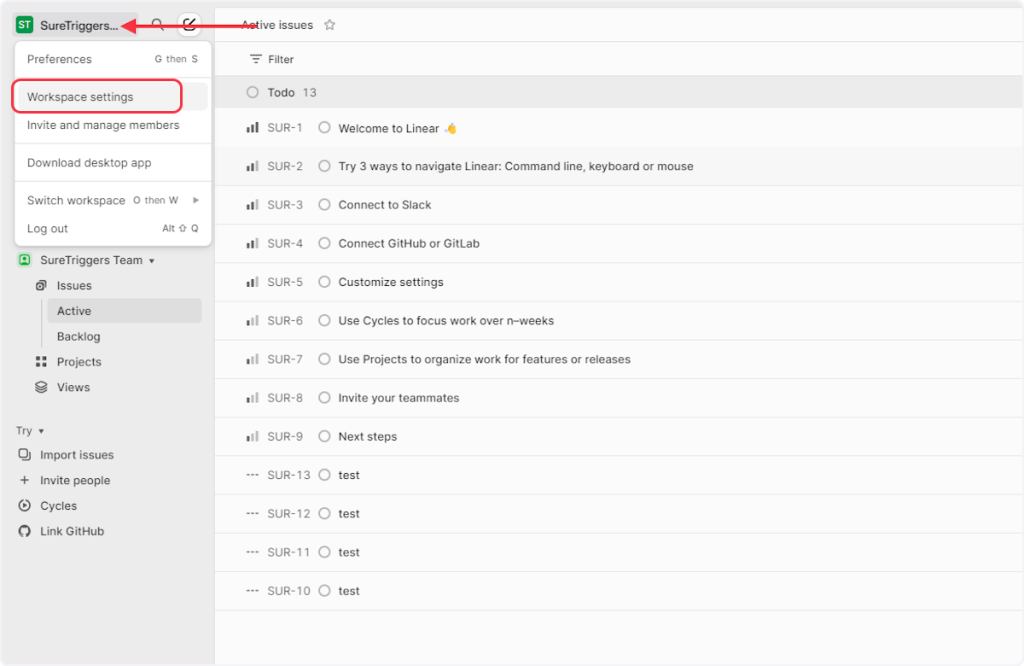Open the Filter button
1024x666 pixels.
point(272,59)
